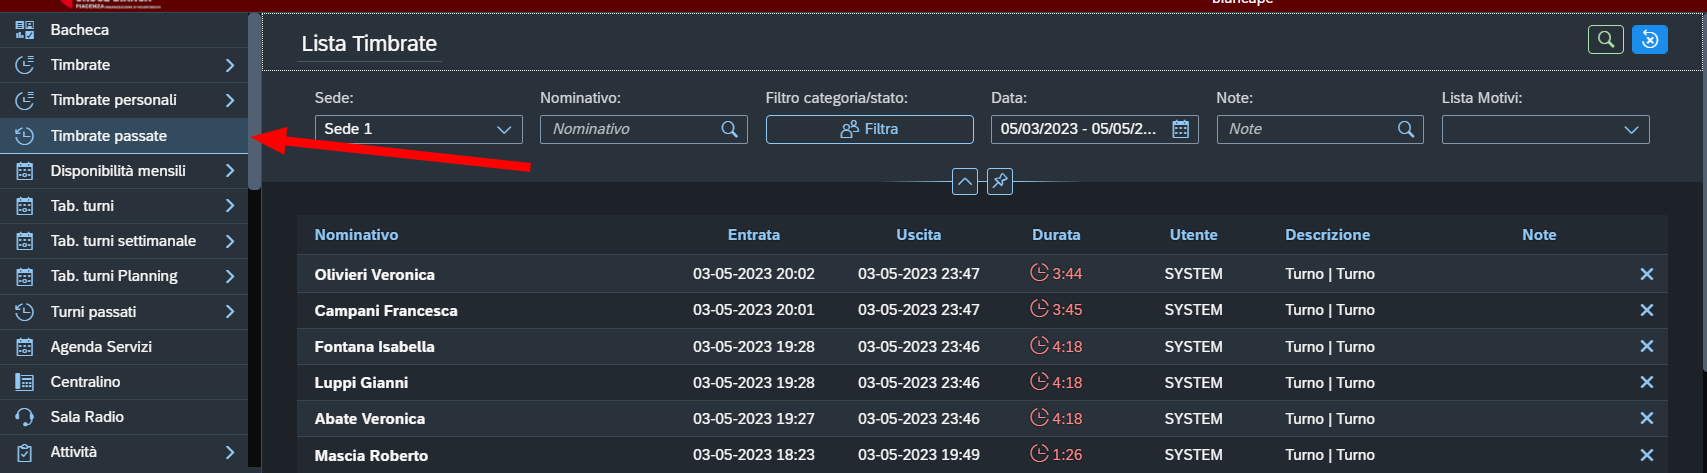Open Disponibilità mensili menu entry
The image size is (1707, 473).
124,171
